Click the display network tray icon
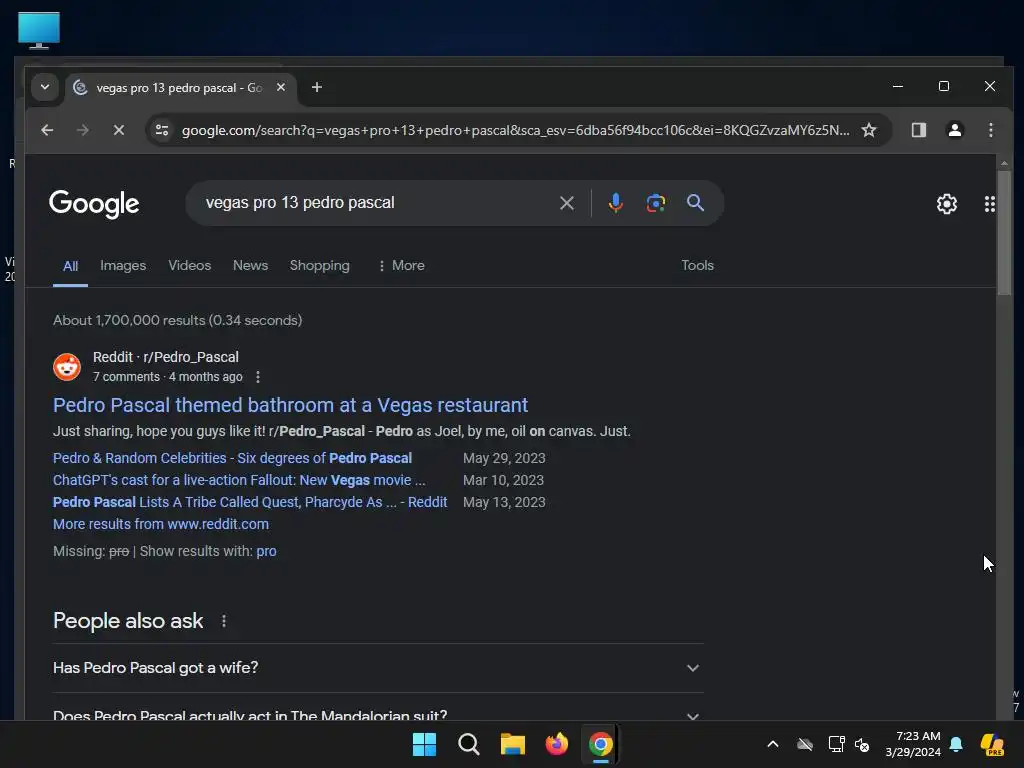Image resolution: width=1024 pixels, height=768 pixels. 837,744
